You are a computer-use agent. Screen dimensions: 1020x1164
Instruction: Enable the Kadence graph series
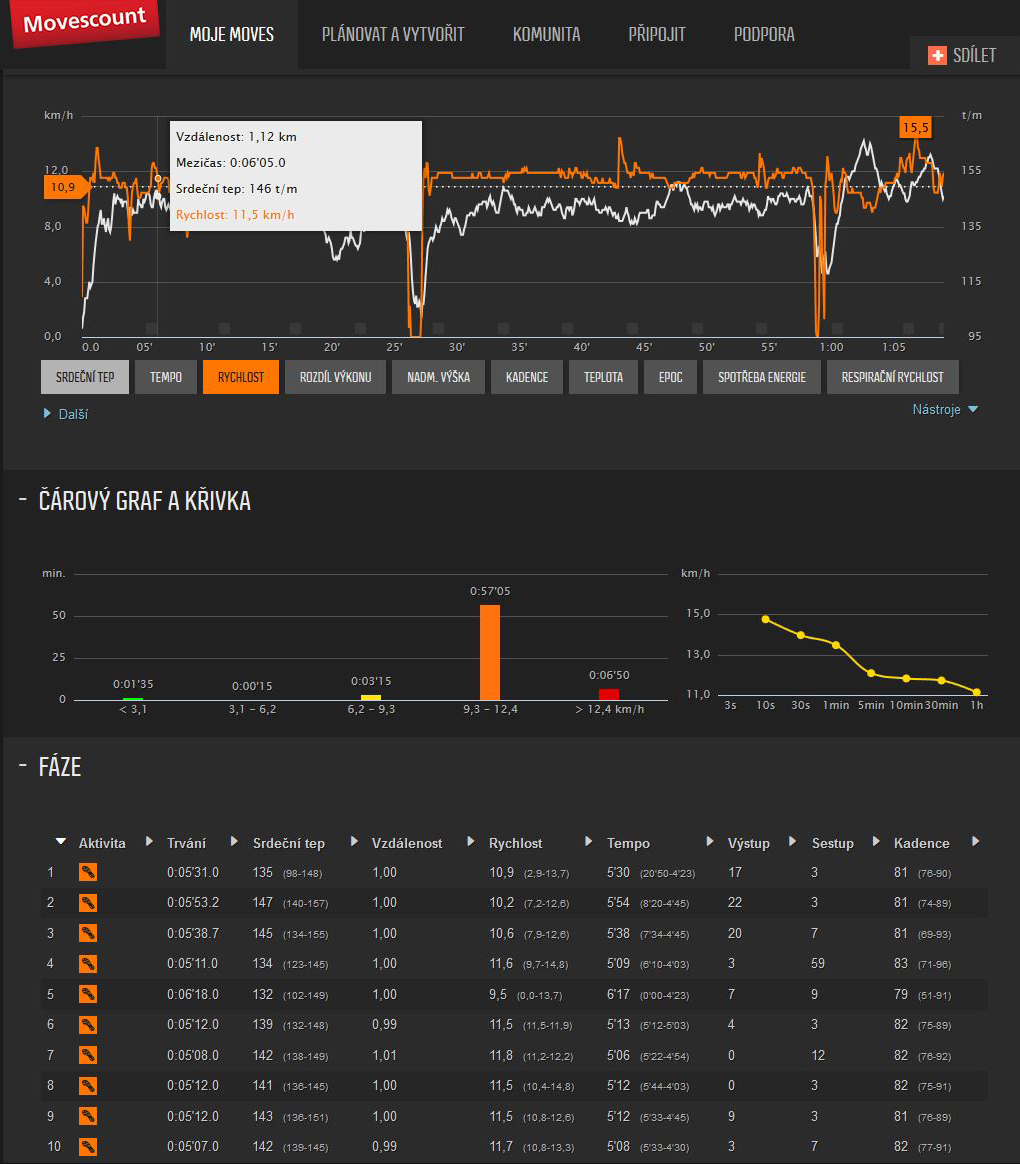[x=527, y=377]
